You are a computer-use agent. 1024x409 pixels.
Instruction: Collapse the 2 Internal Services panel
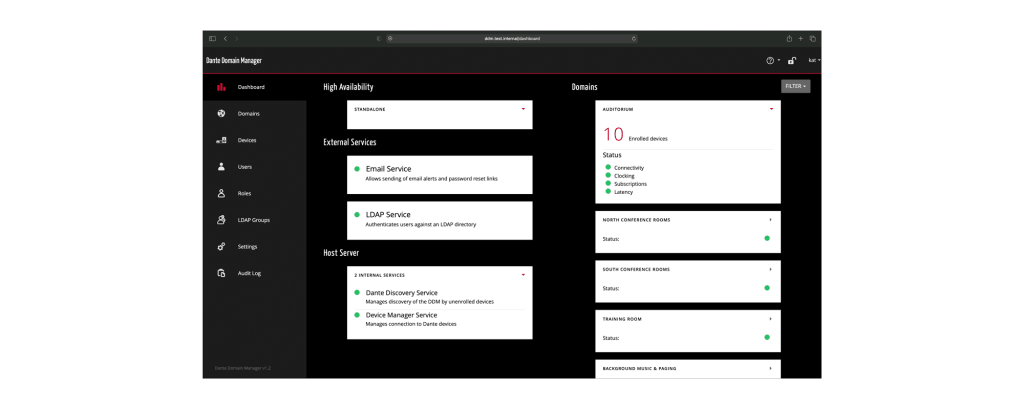point(523,274)
